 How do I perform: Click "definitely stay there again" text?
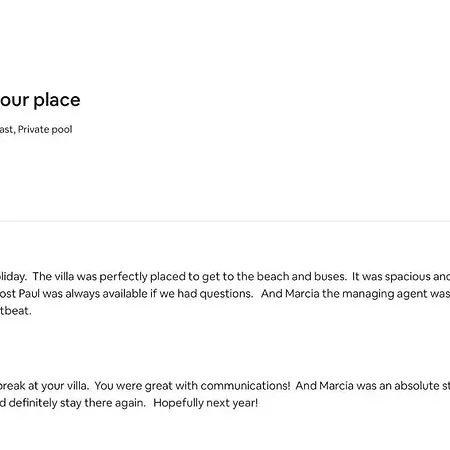(x=77, y=403)
